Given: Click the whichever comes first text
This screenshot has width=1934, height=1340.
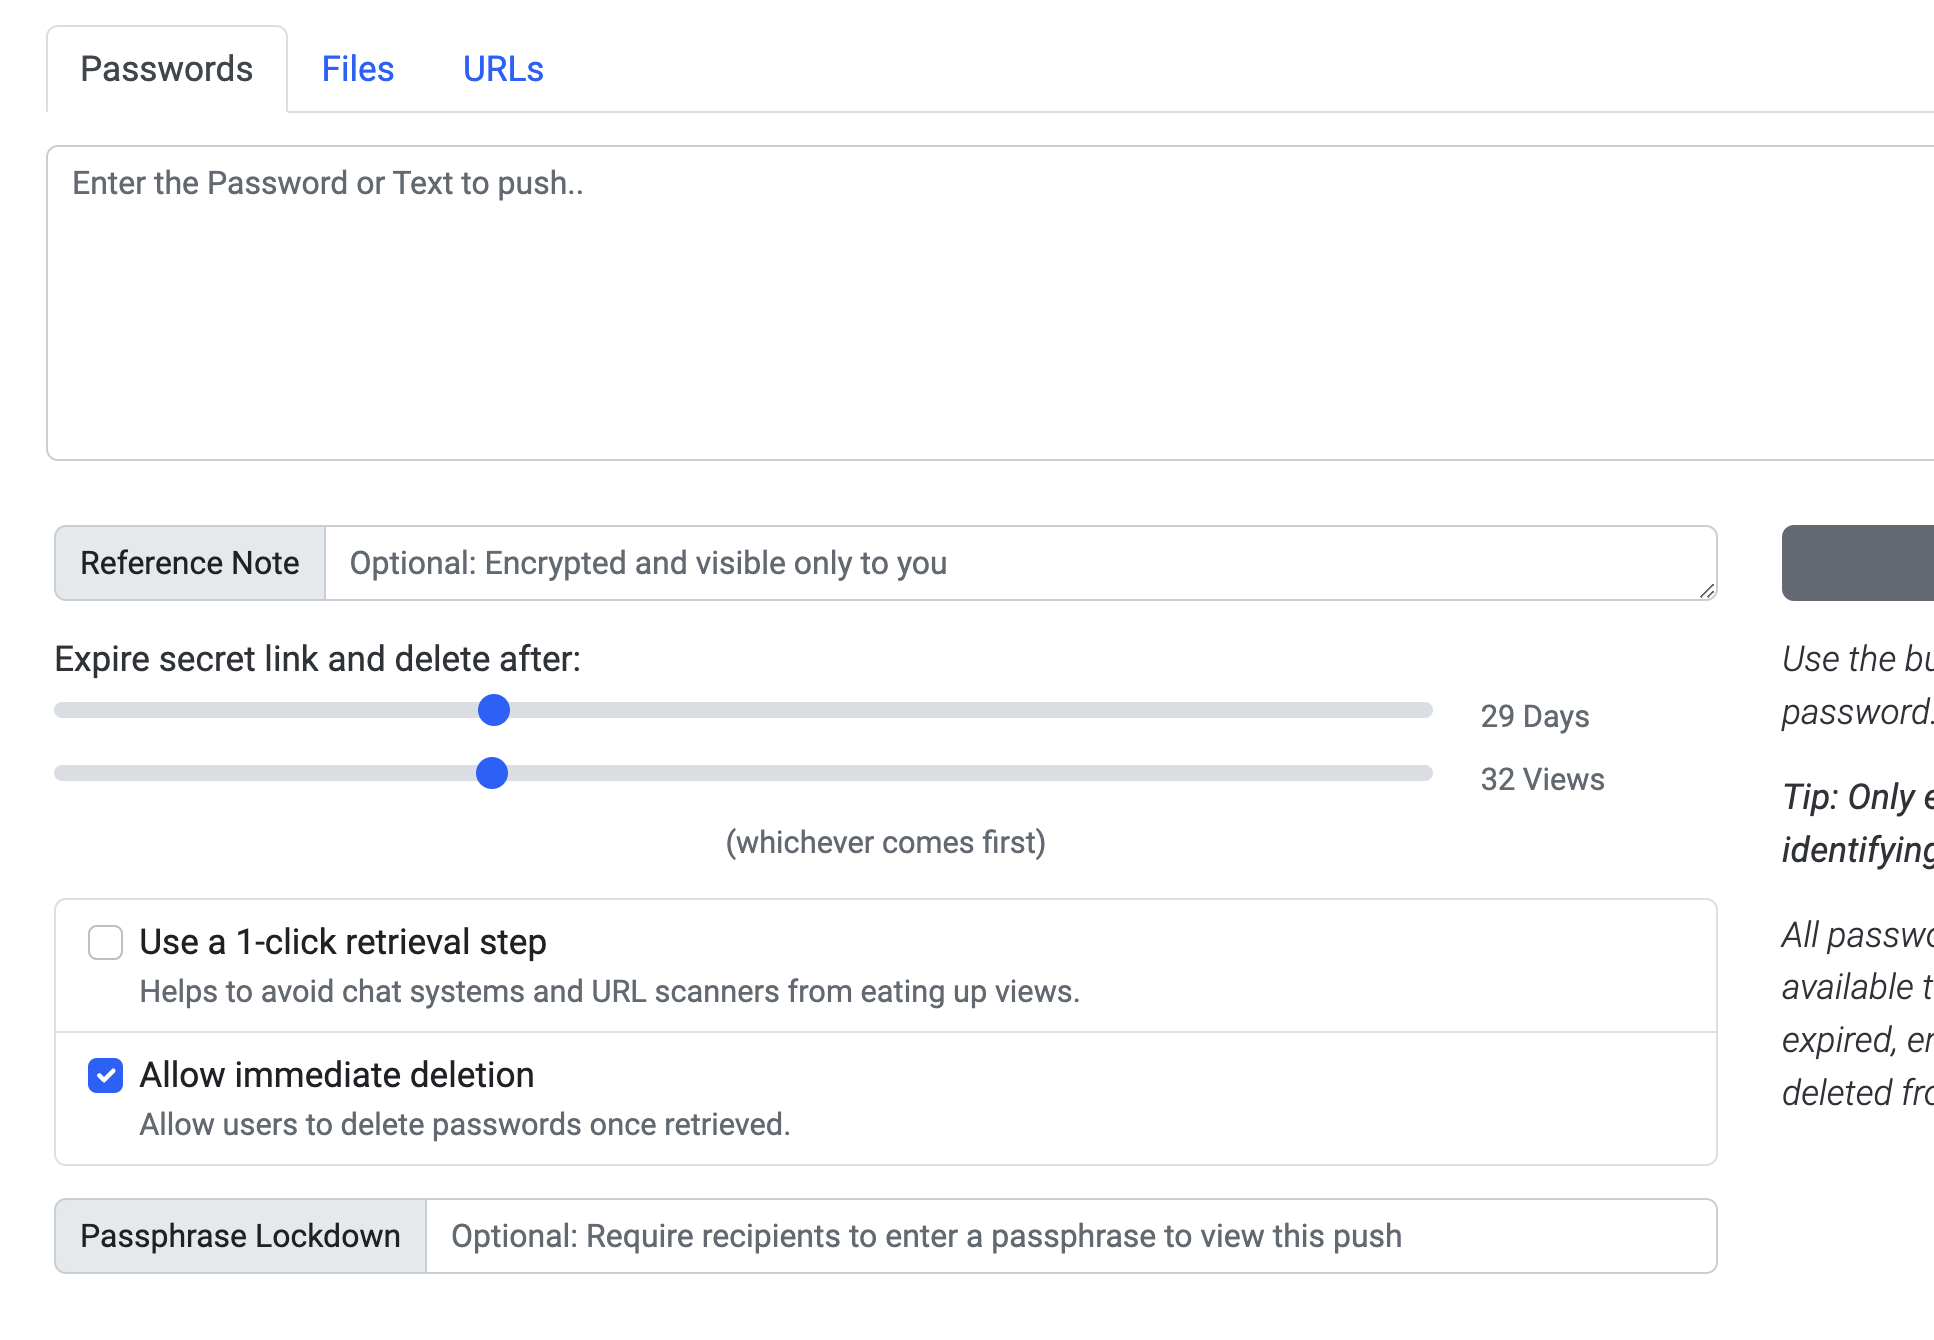Looking at the screenshot, I should 884,842.
